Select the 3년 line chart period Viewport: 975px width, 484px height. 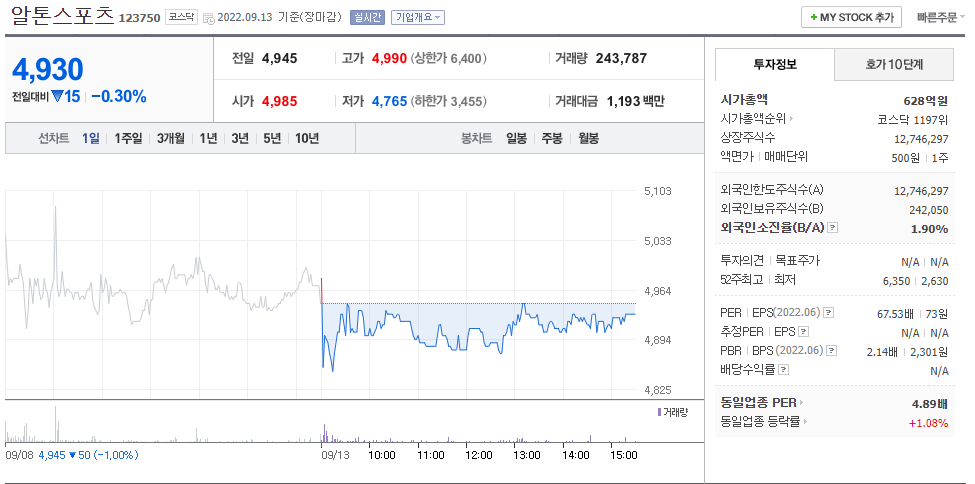tap(240, 138)
